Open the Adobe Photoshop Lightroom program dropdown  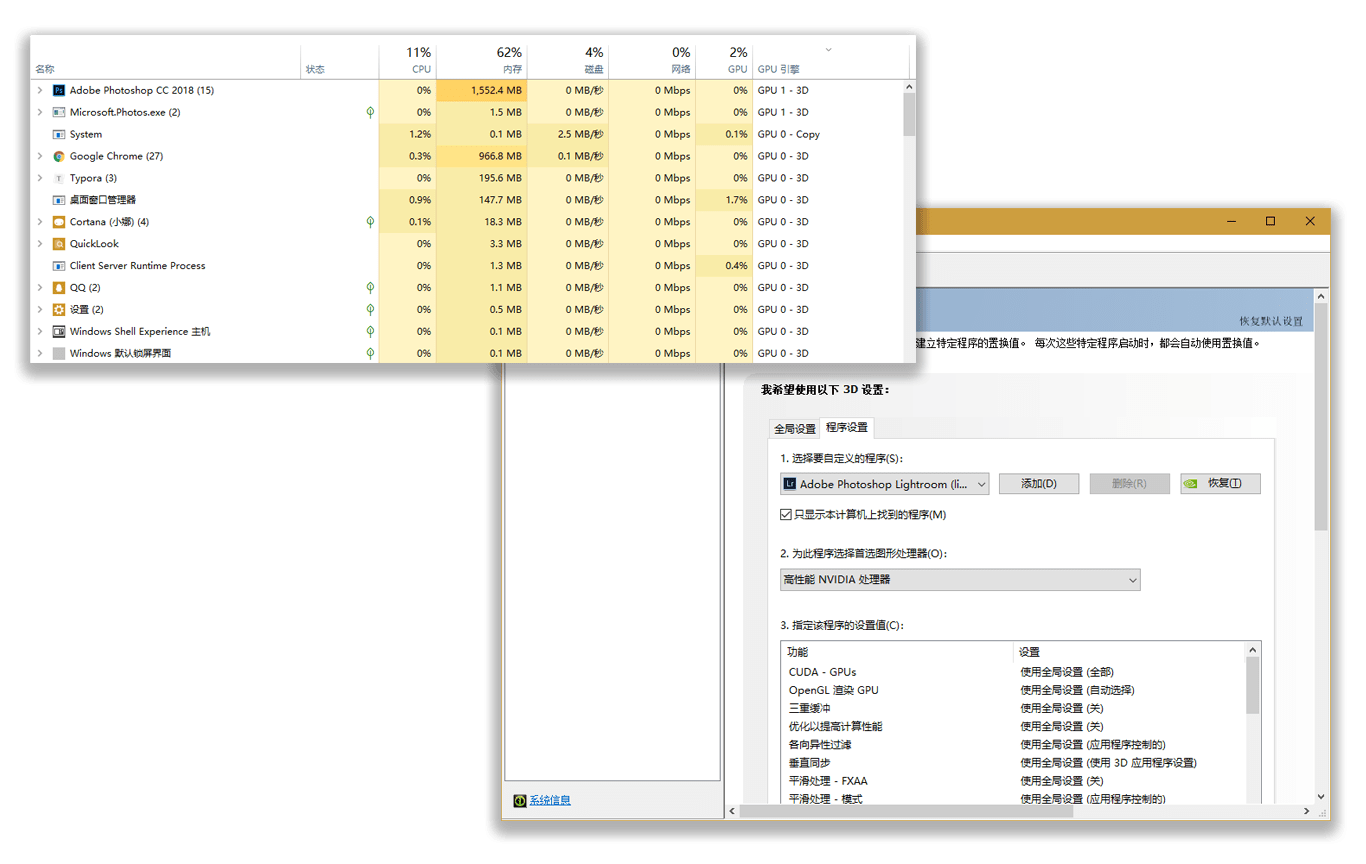[885, 484]
